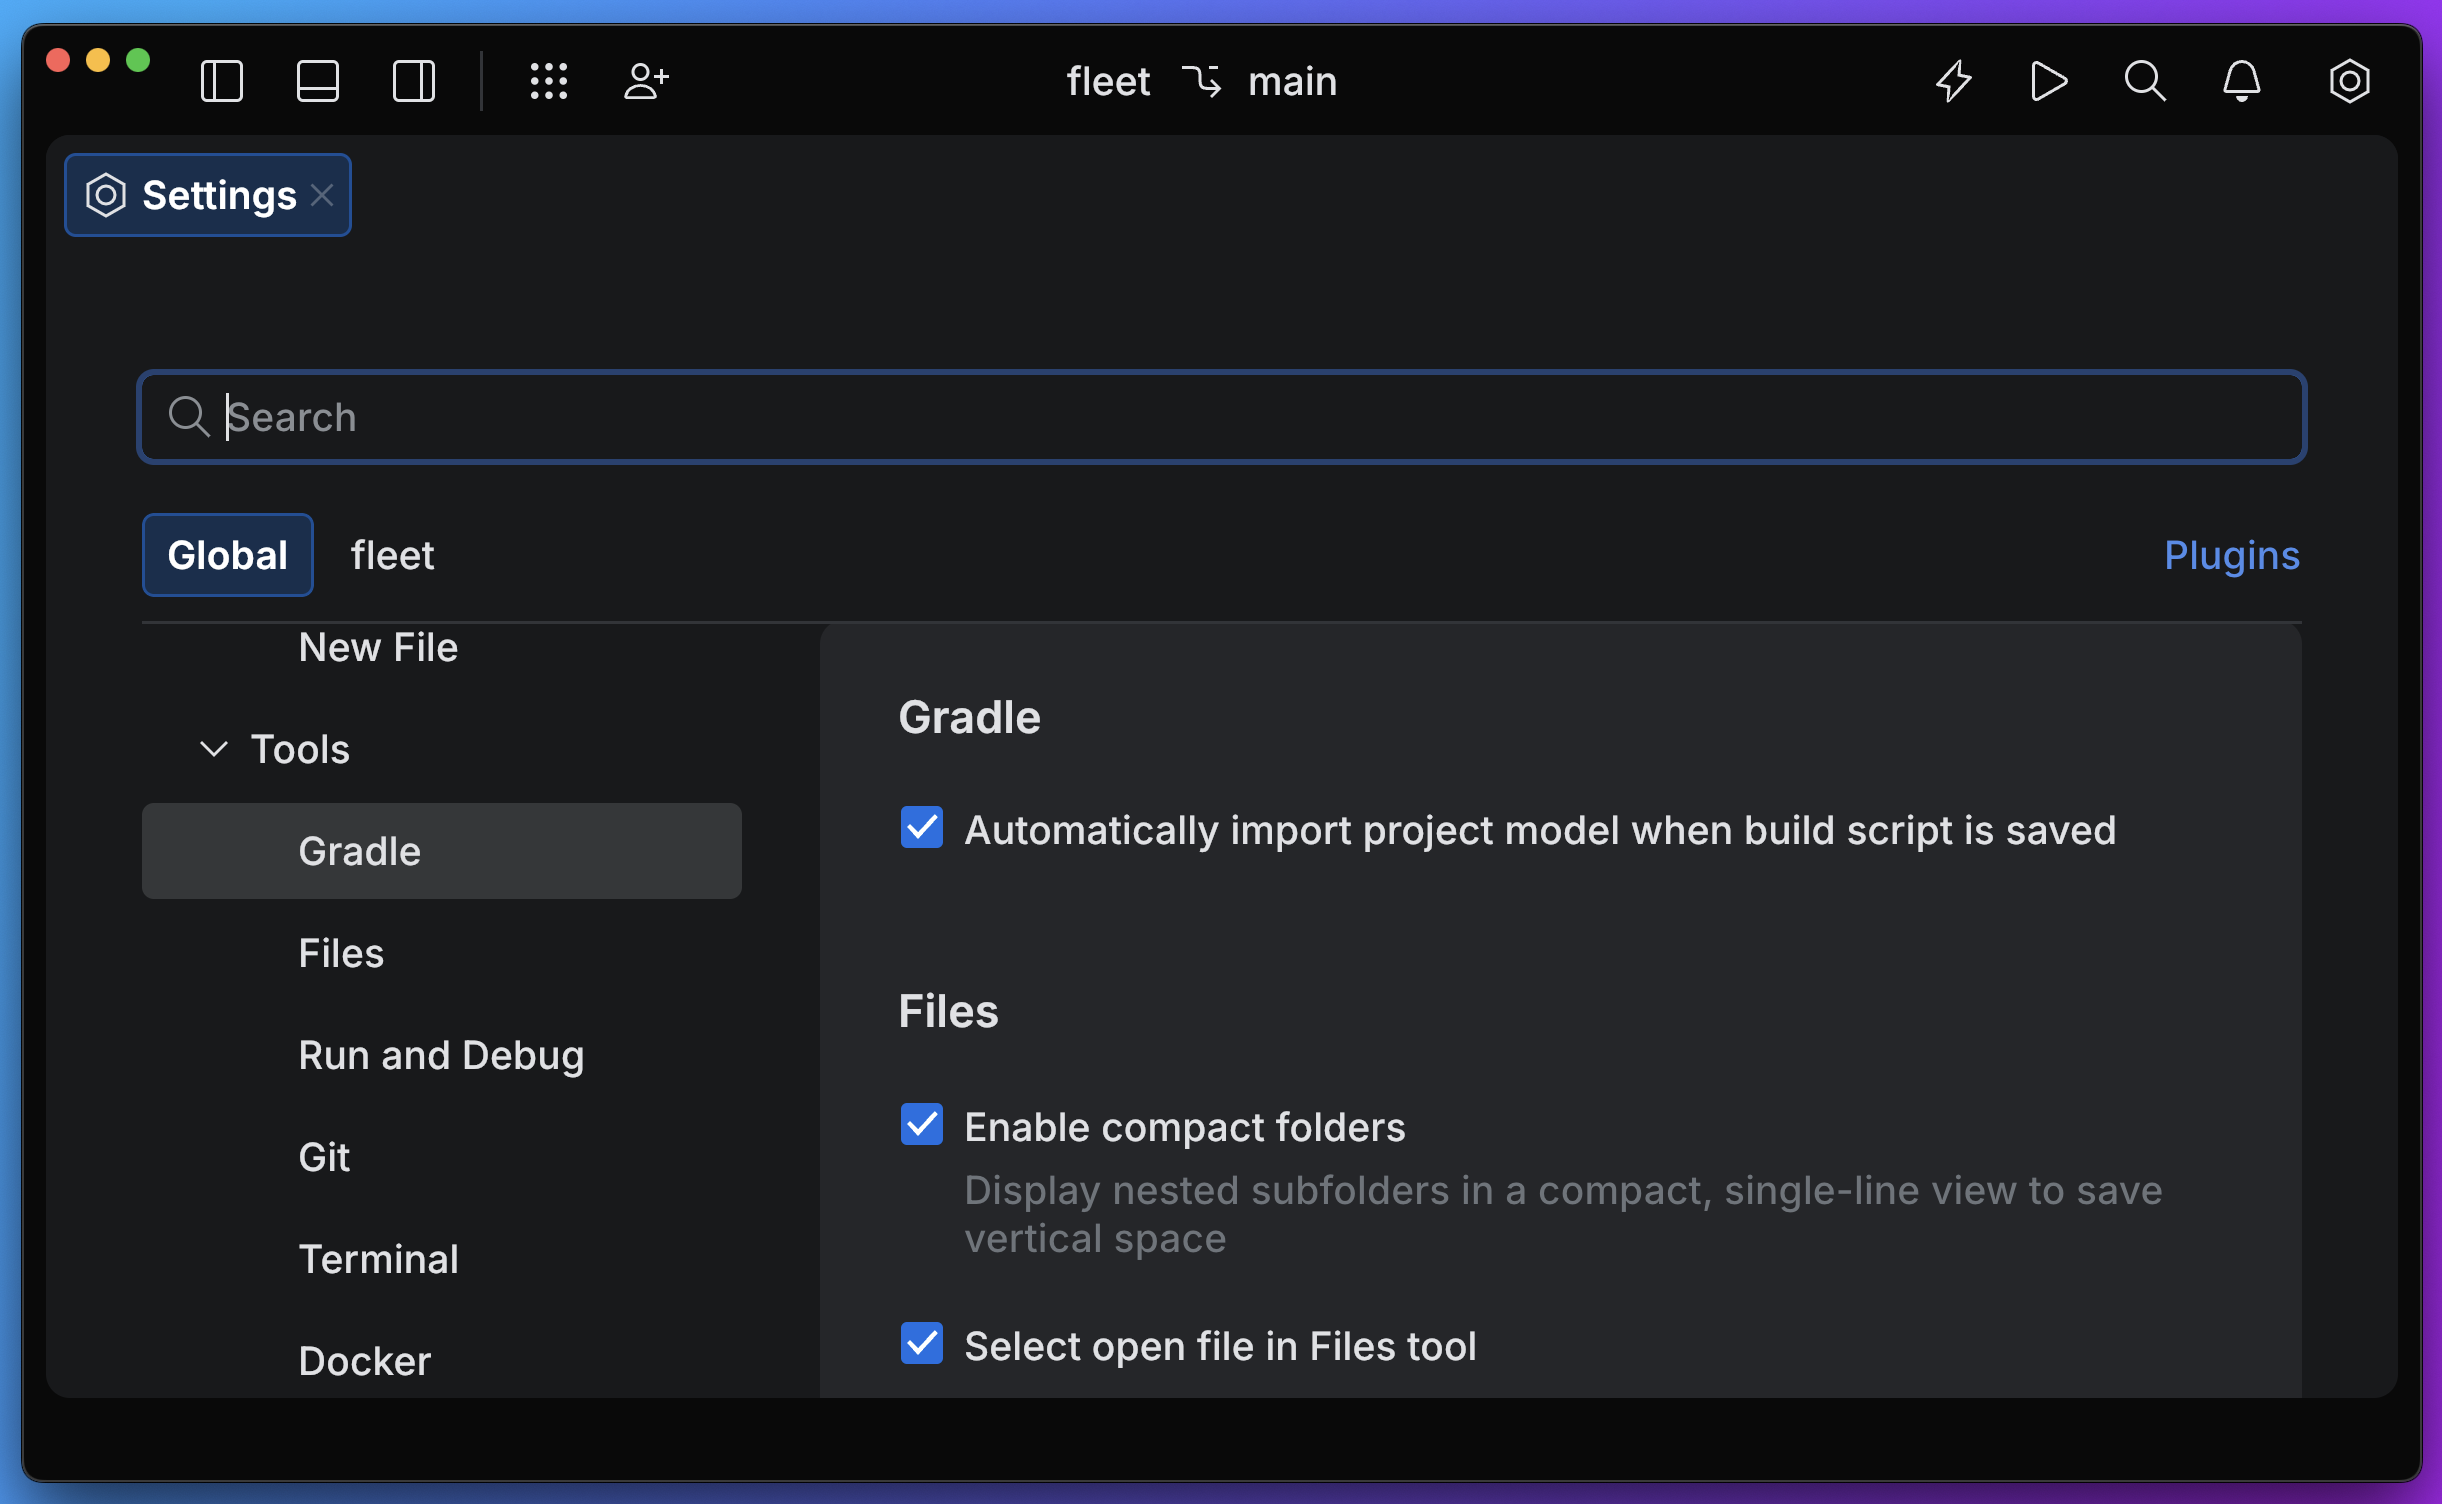Image resolution: width=2442 pixels, height=1504 pixels.
Task: Select New File in settings tree
Action: point(378,648)
